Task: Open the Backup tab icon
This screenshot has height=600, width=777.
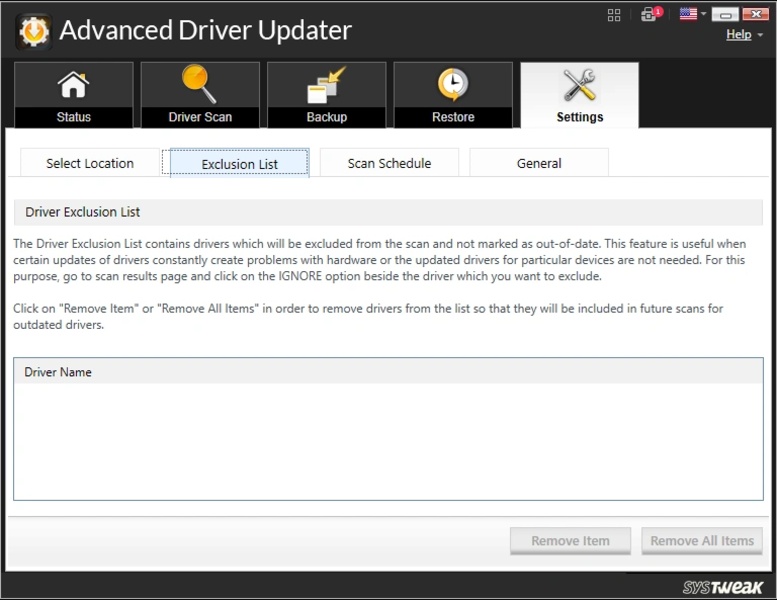Action: click(326, 86)
